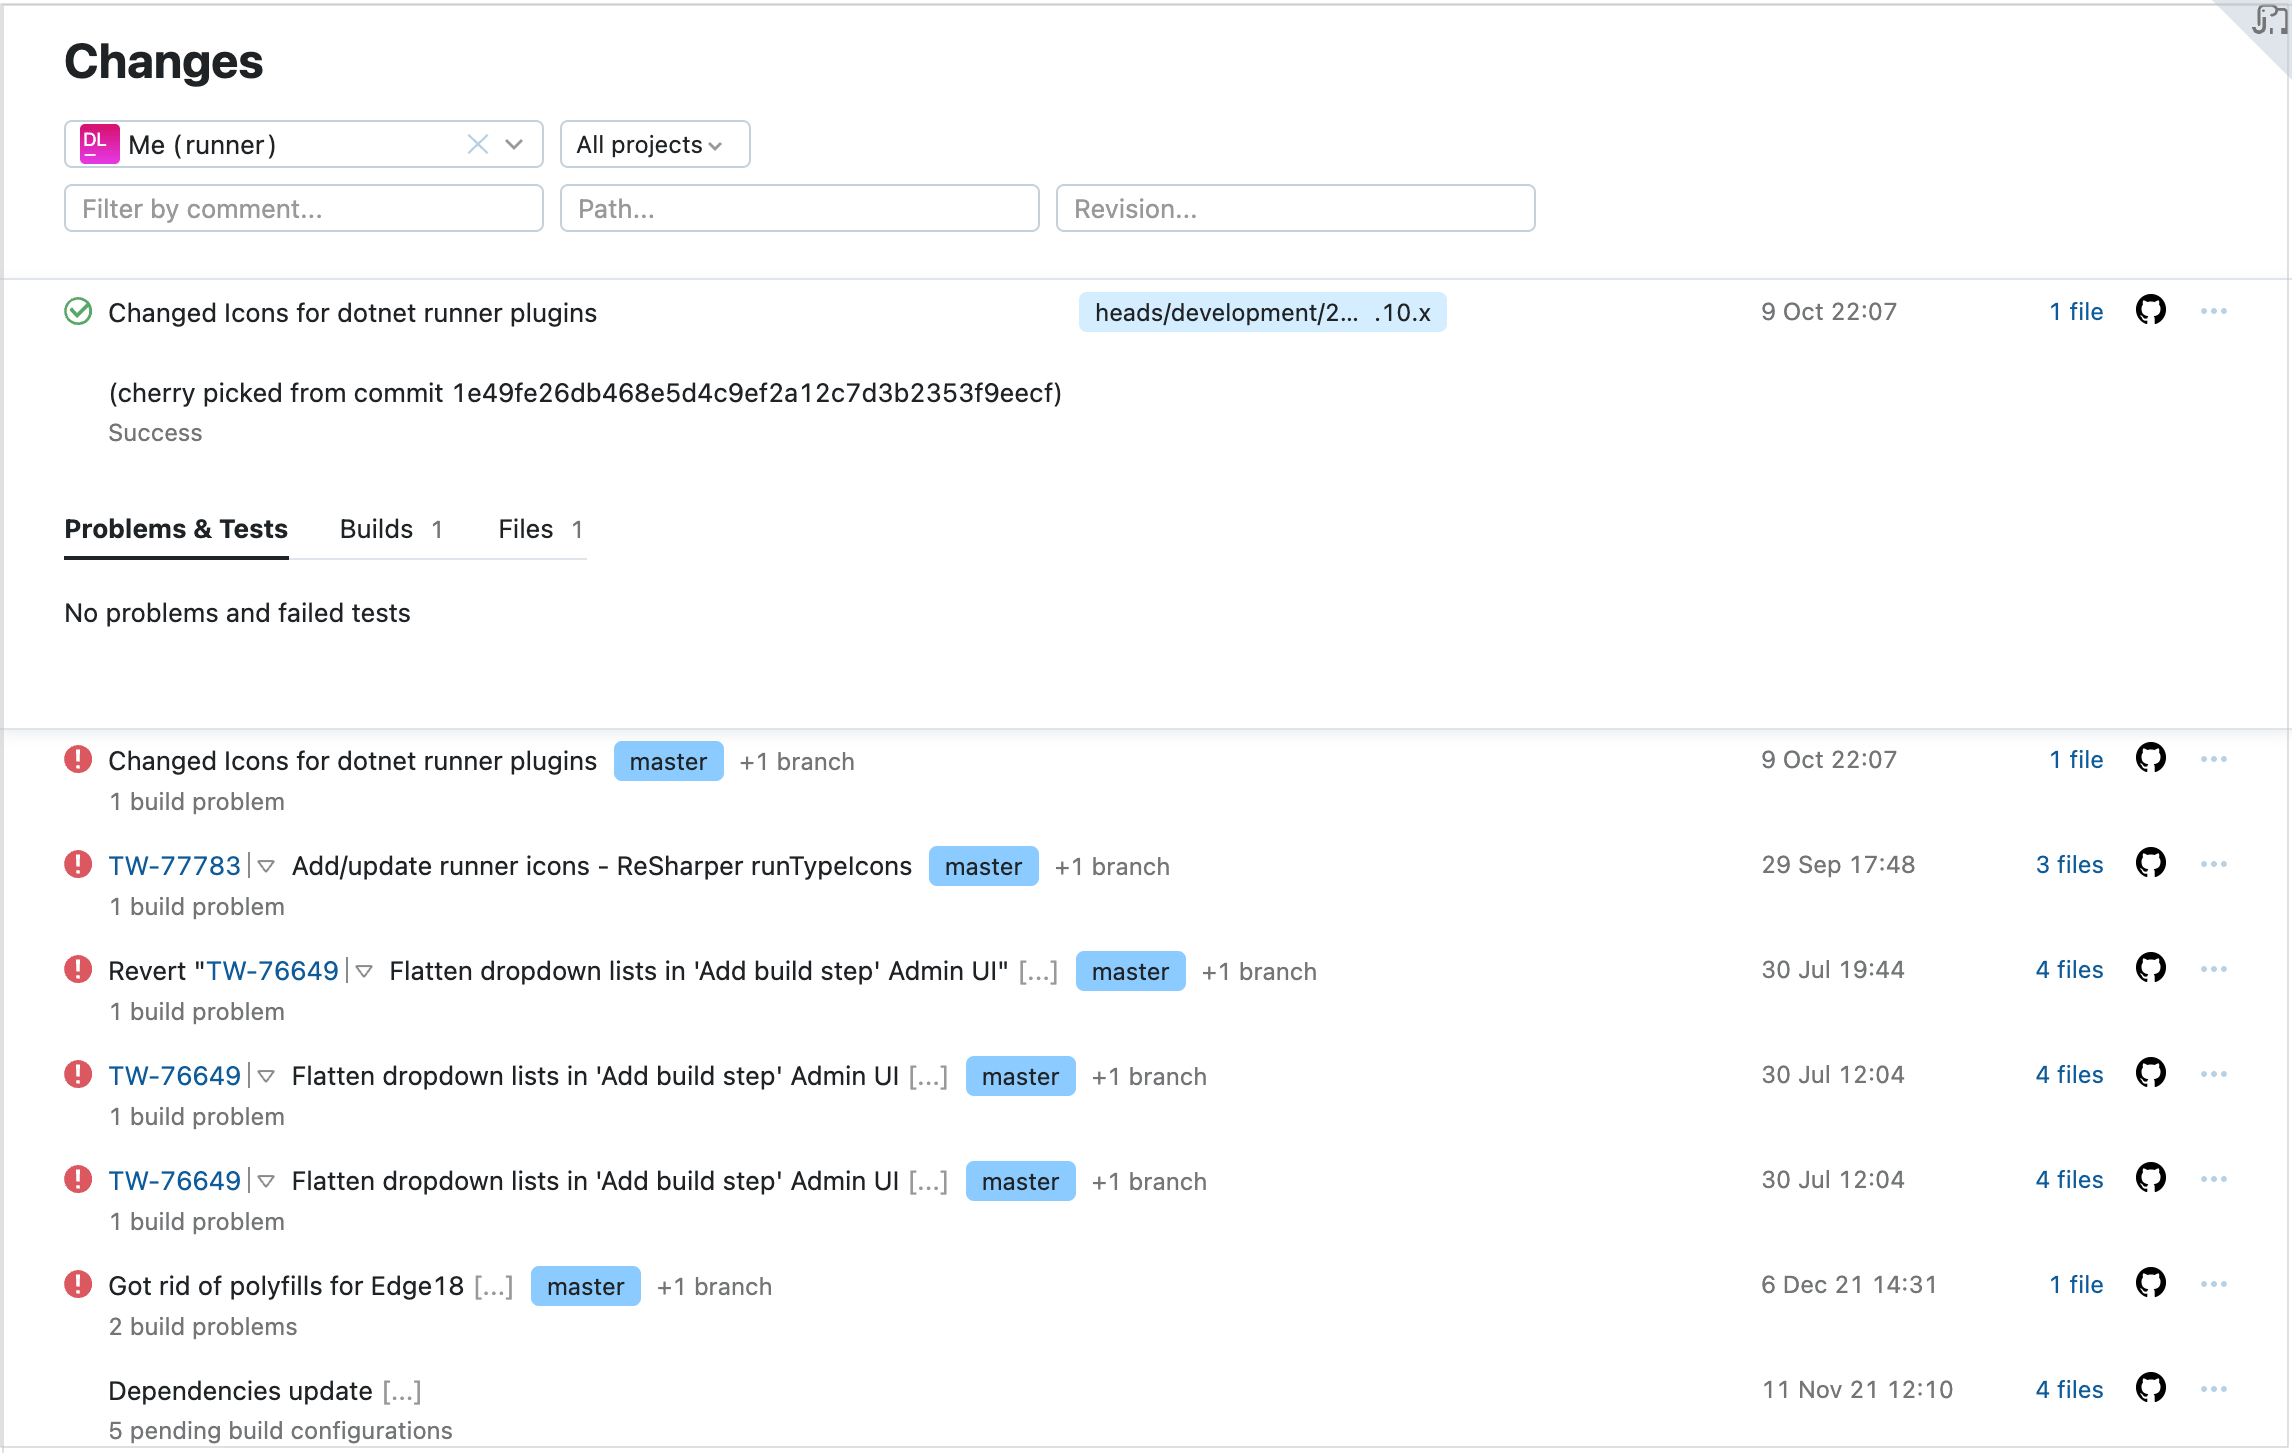Focus the Filter by comment field
This screenshot has height=1455, width=2292.
point(303,209)
